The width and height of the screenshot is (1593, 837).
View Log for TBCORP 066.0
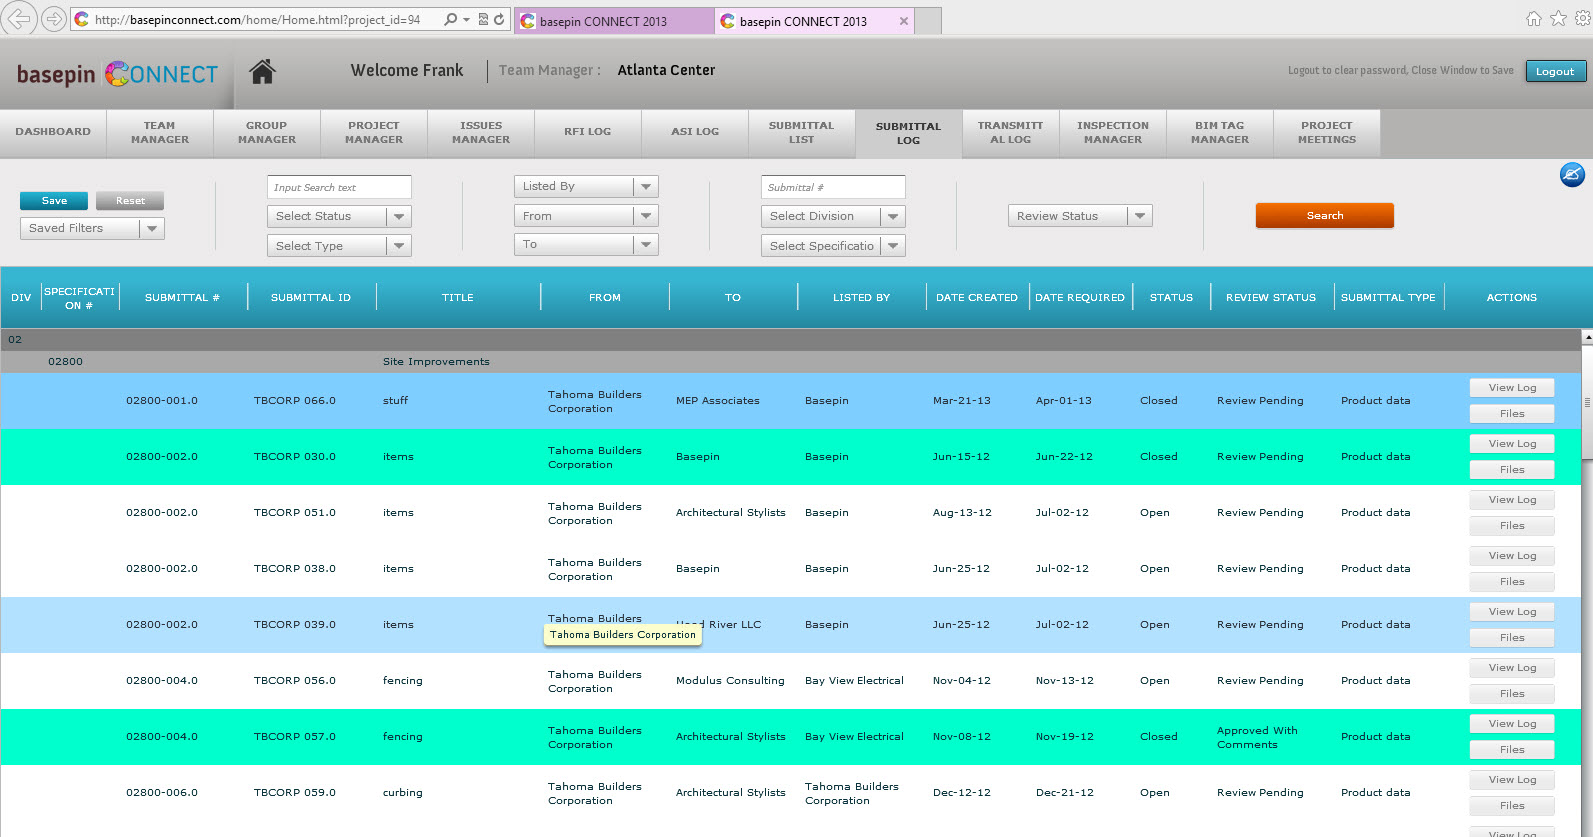[1512, 388]
